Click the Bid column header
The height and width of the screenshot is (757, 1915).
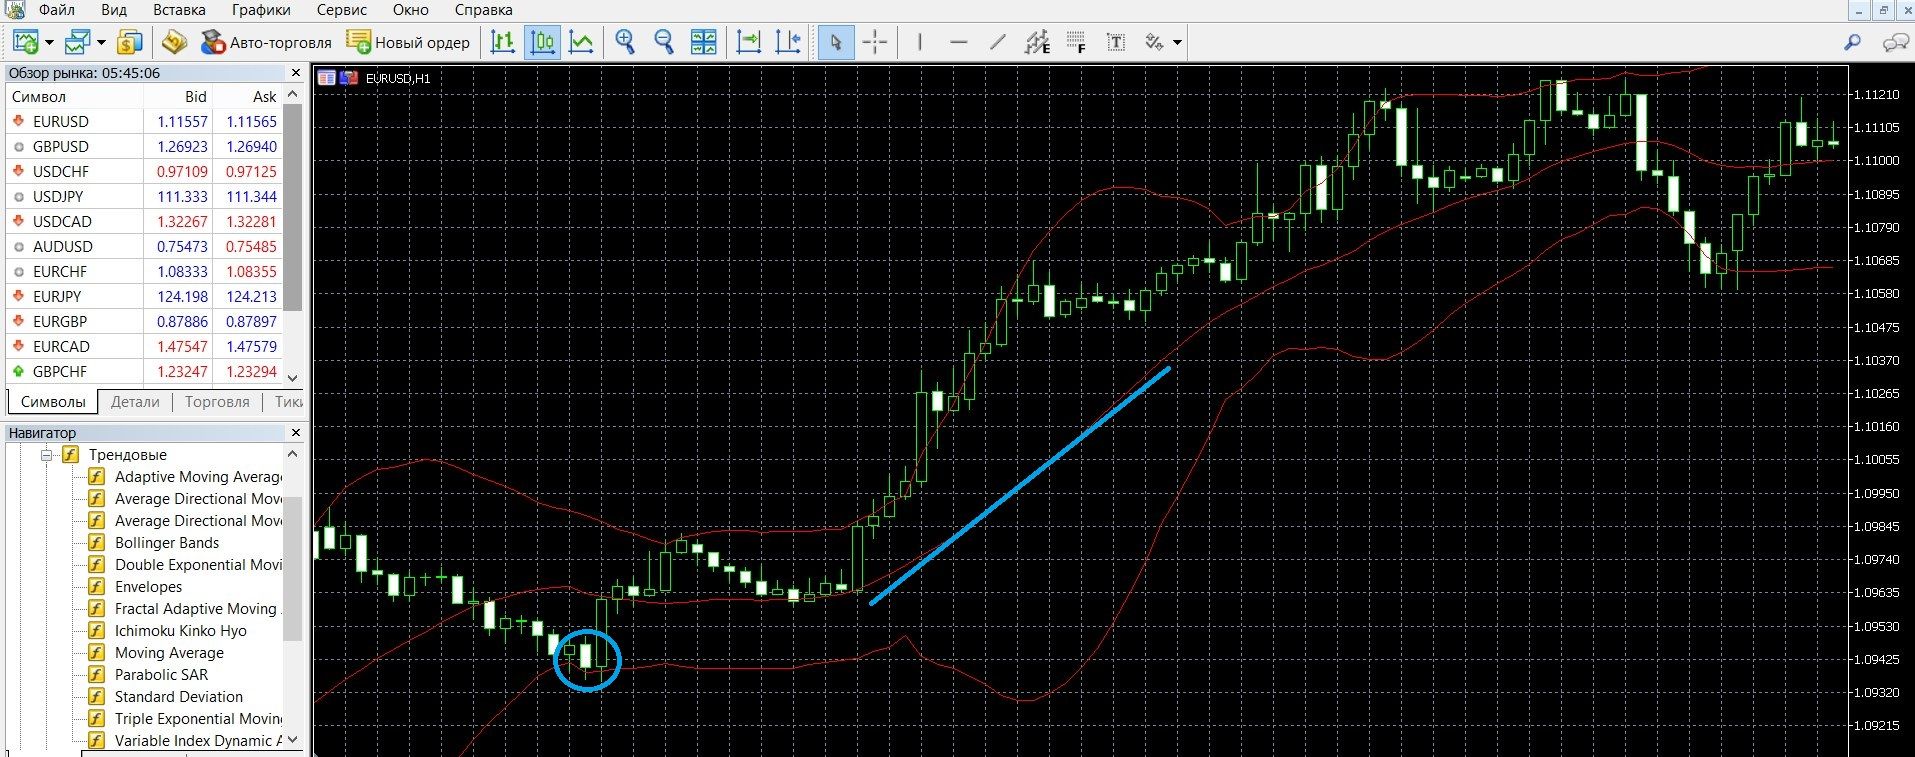178,97
